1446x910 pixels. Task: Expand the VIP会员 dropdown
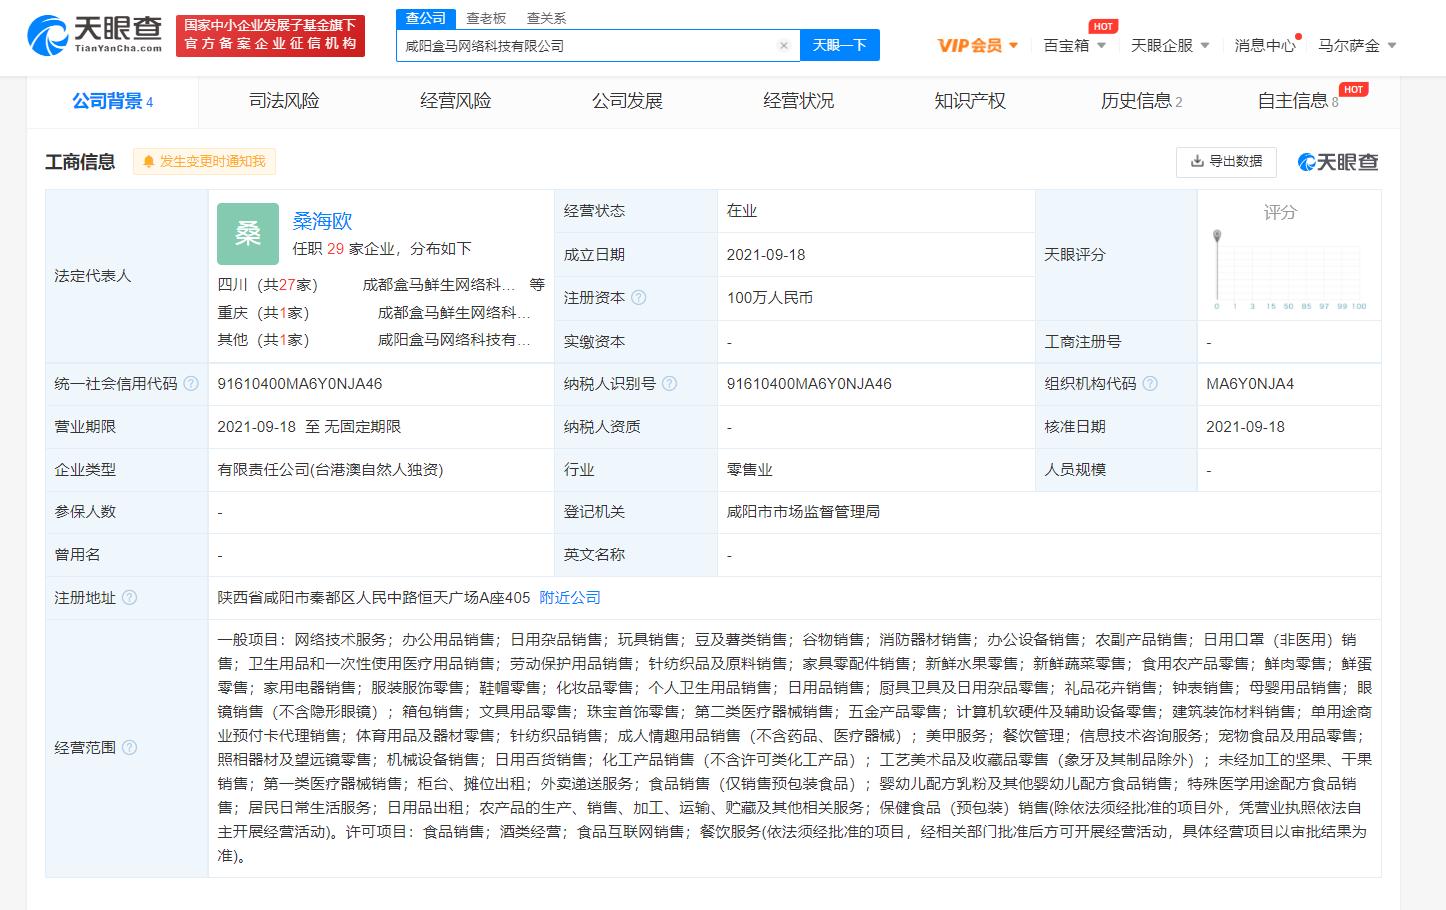coord(977,46)
